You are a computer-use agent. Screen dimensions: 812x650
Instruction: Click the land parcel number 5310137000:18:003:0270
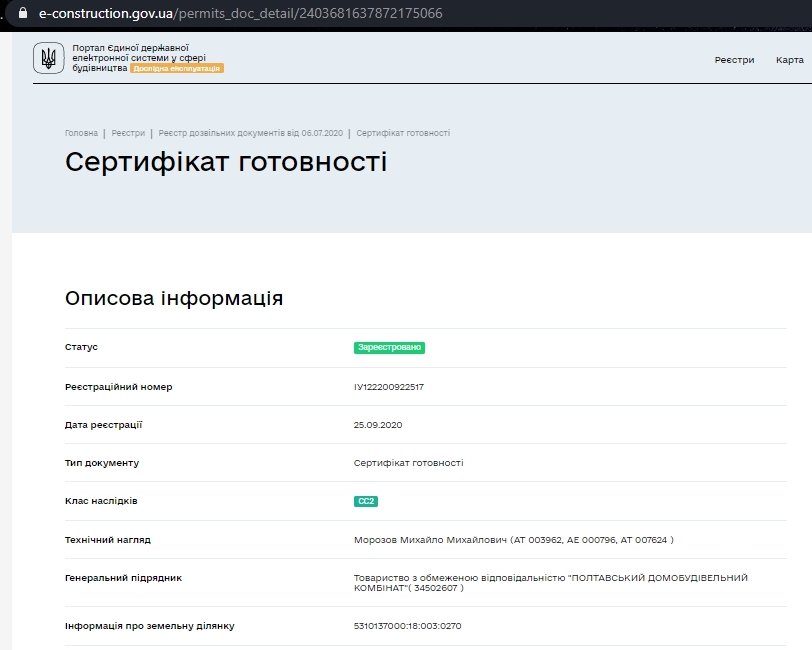(x=408, y=626)
